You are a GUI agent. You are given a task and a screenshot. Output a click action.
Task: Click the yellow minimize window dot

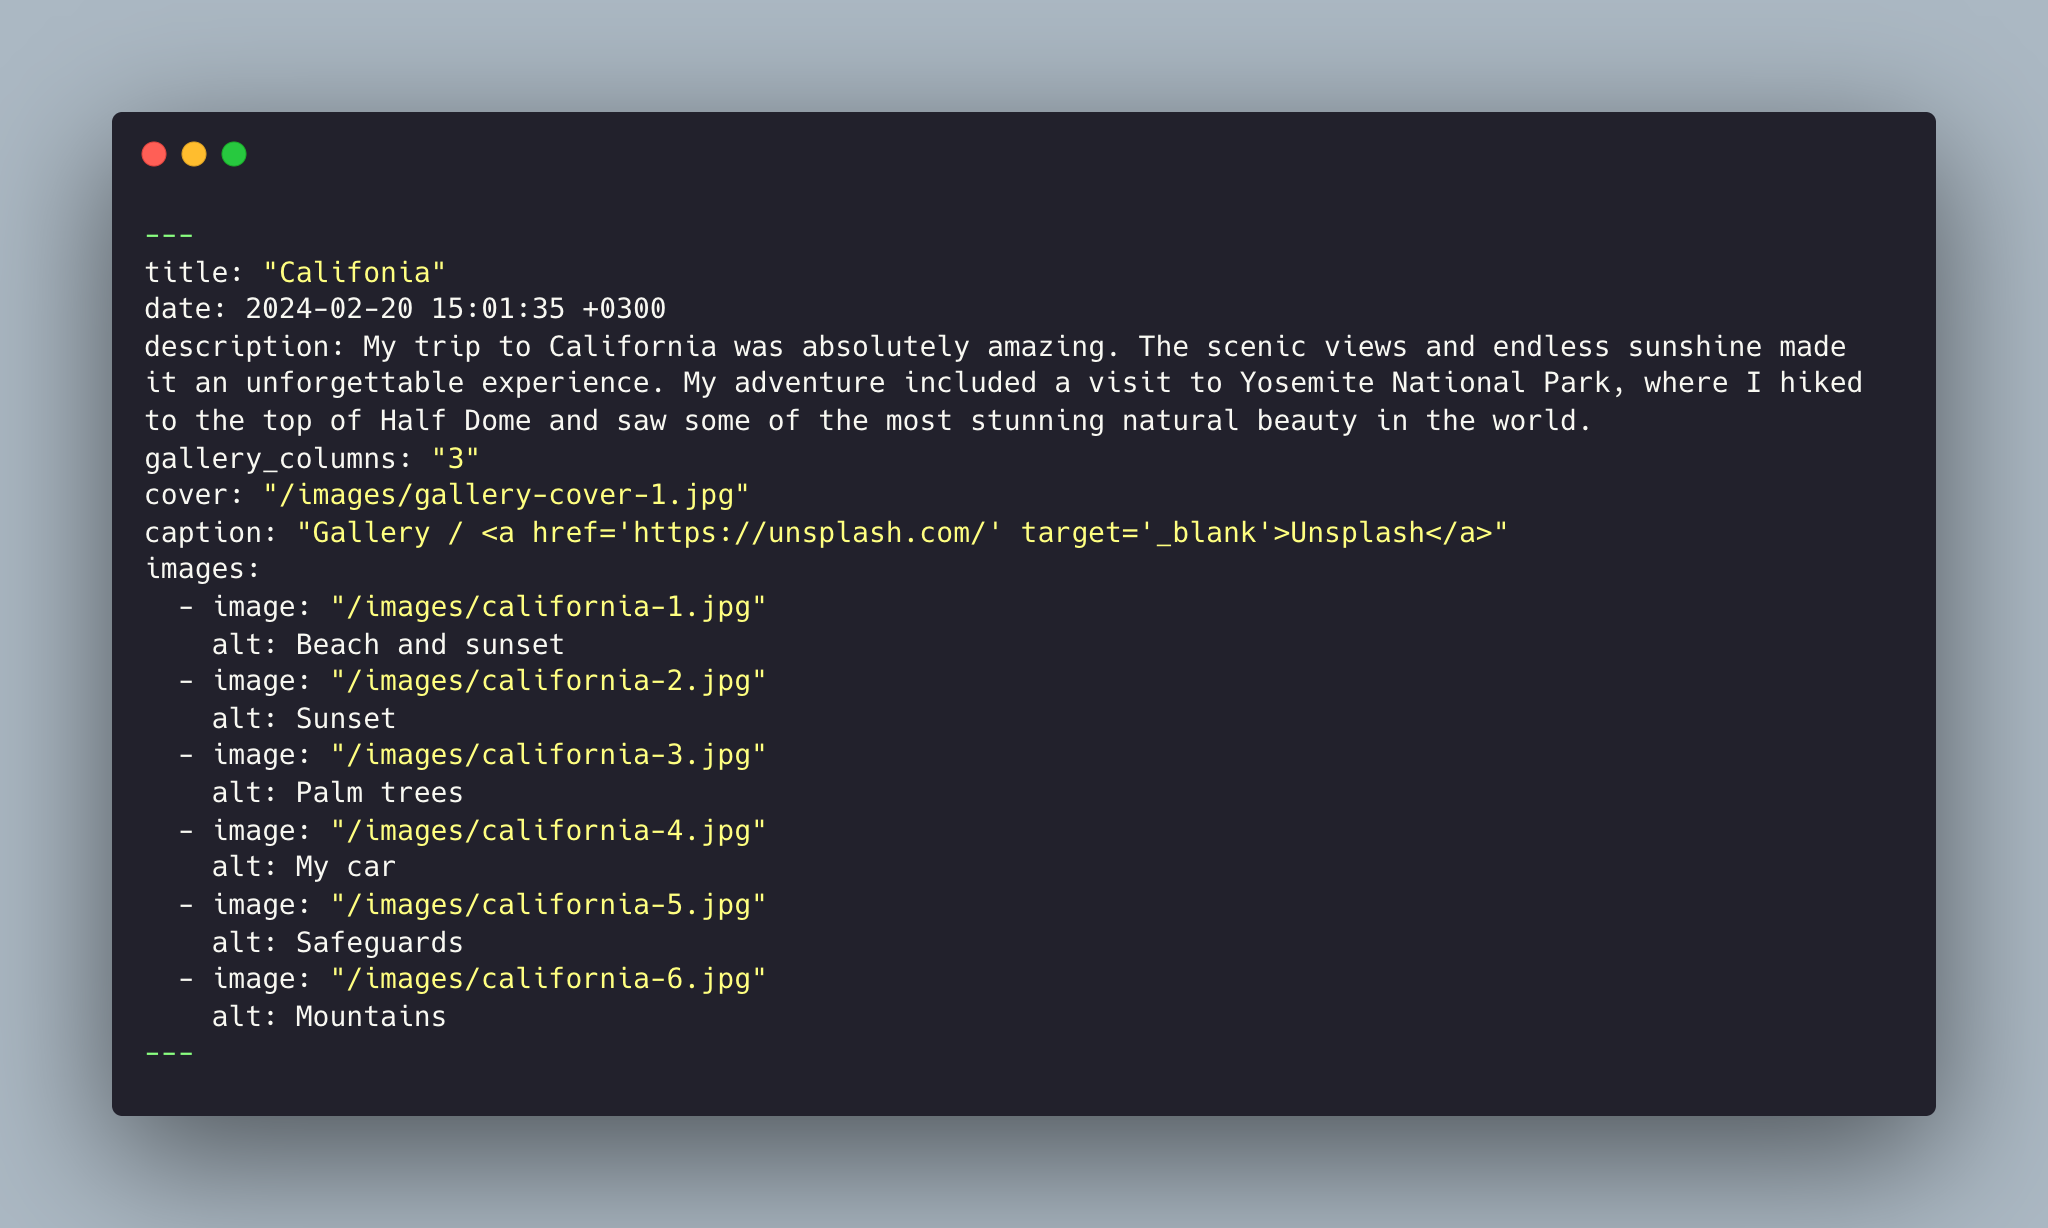click(194, 154)
